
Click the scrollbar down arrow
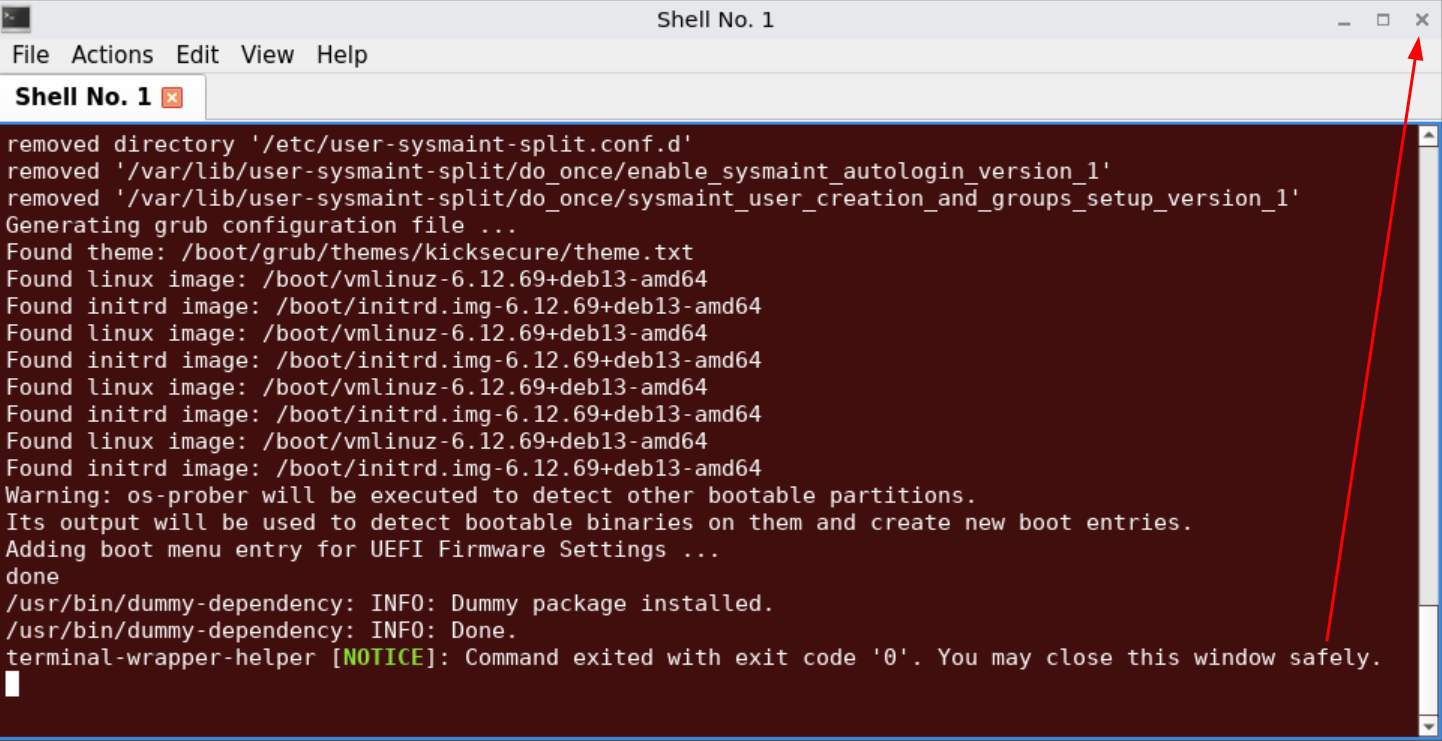click(x=1428, y=726)
